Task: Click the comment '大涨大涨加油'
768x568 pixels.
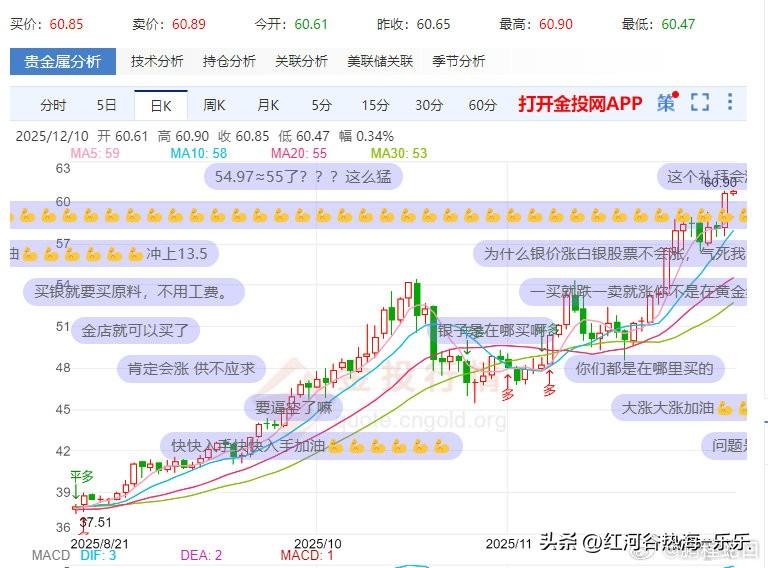Action: pos(680,407)
